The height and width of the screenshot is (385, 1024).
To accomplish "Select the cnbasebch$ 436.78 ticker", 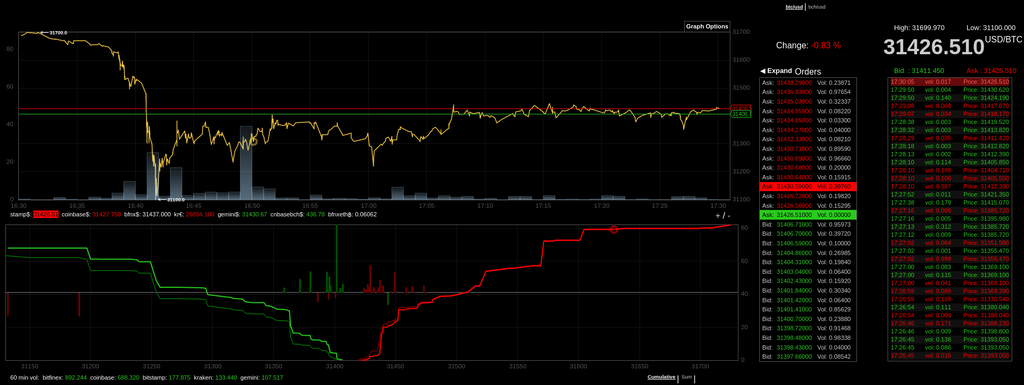I will pos(297,214).
